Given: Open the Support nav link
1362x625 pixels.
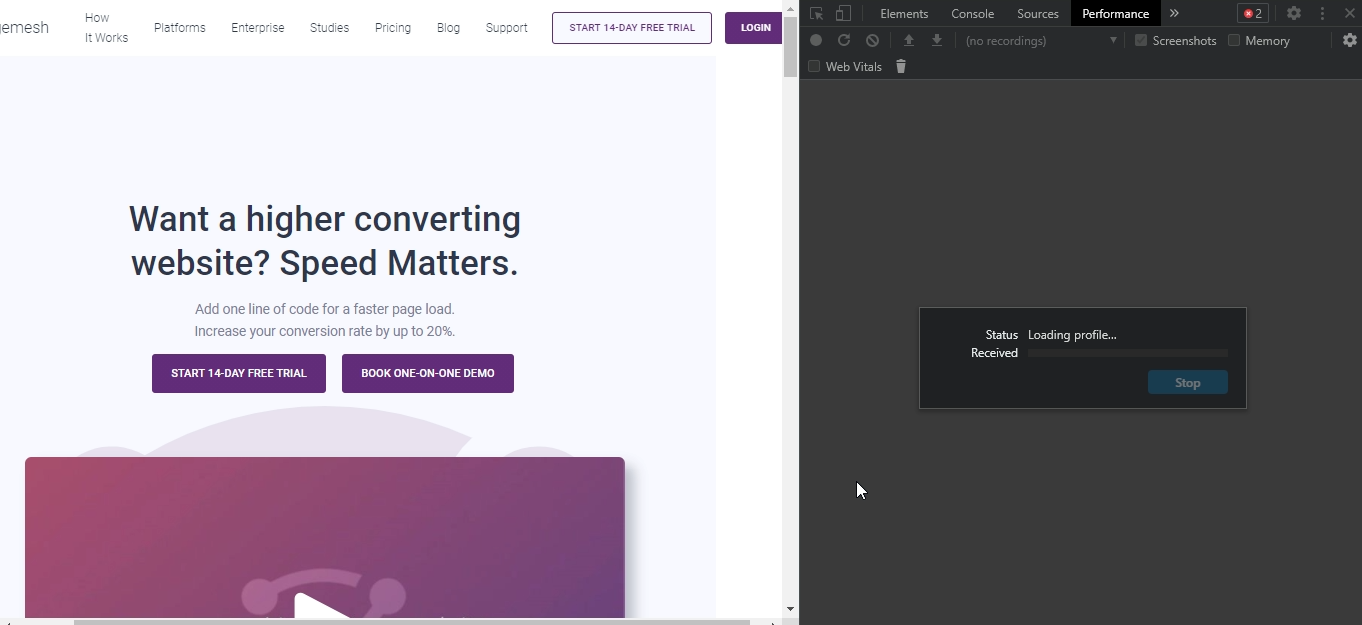Looking at the screenshot, I should pyautogui.click(x=507, y=28).
